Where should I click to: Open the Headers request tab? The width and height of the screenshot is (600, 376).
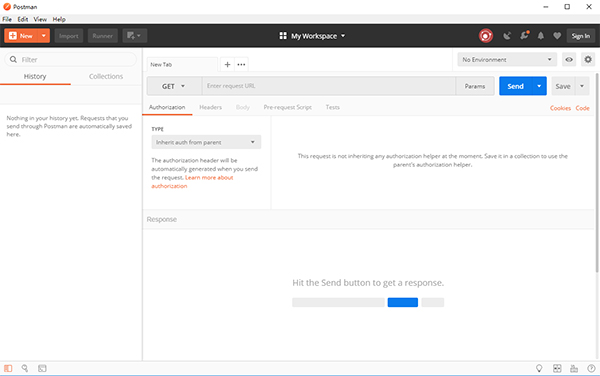[210, 107]
